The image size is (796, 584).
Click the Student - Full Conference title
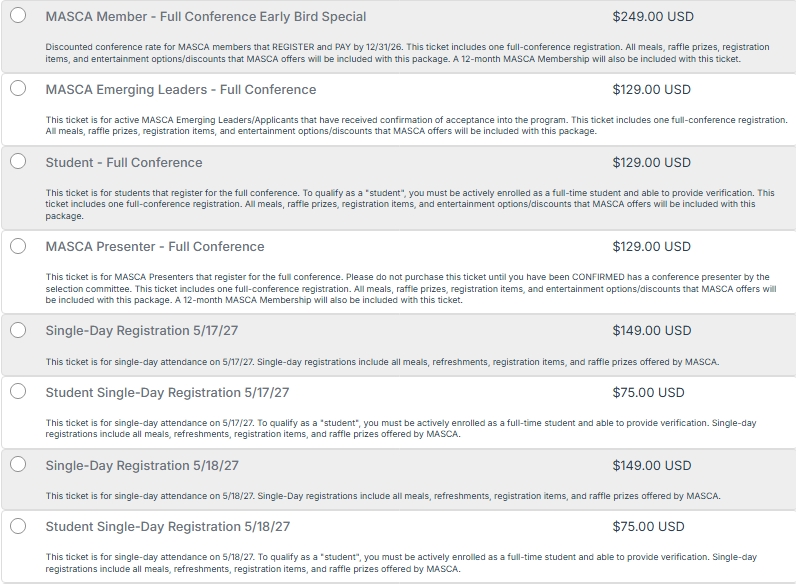(x=124, y=163)
